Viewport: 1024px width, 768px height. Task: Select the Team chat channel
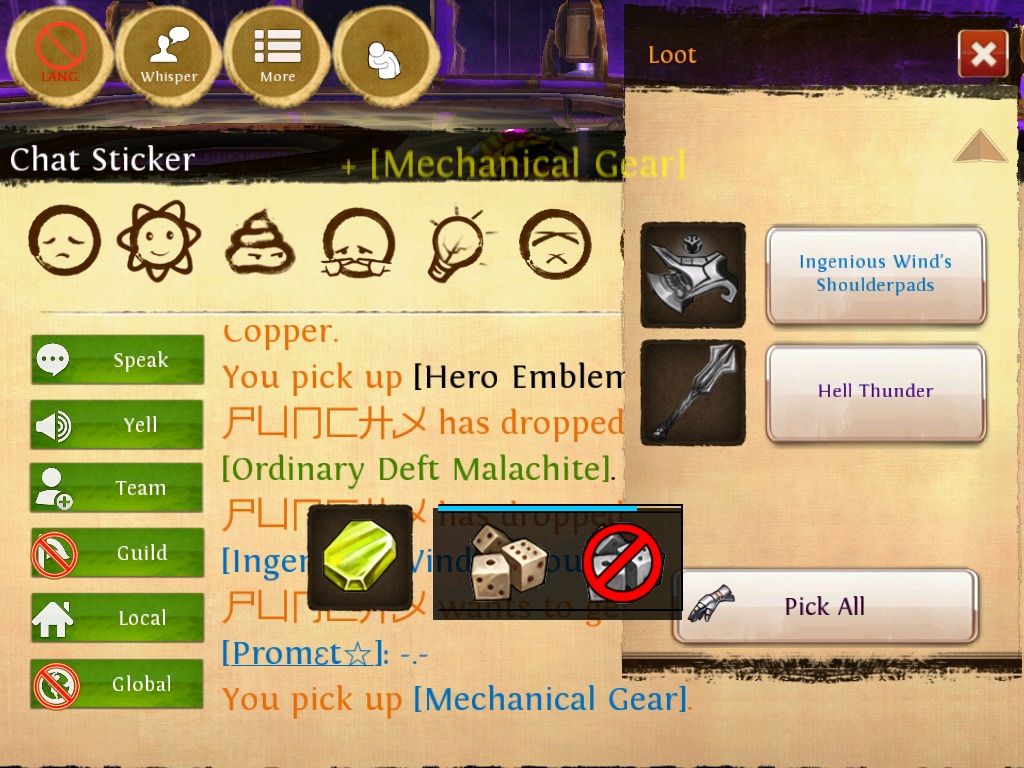click(x=117, y=488)
